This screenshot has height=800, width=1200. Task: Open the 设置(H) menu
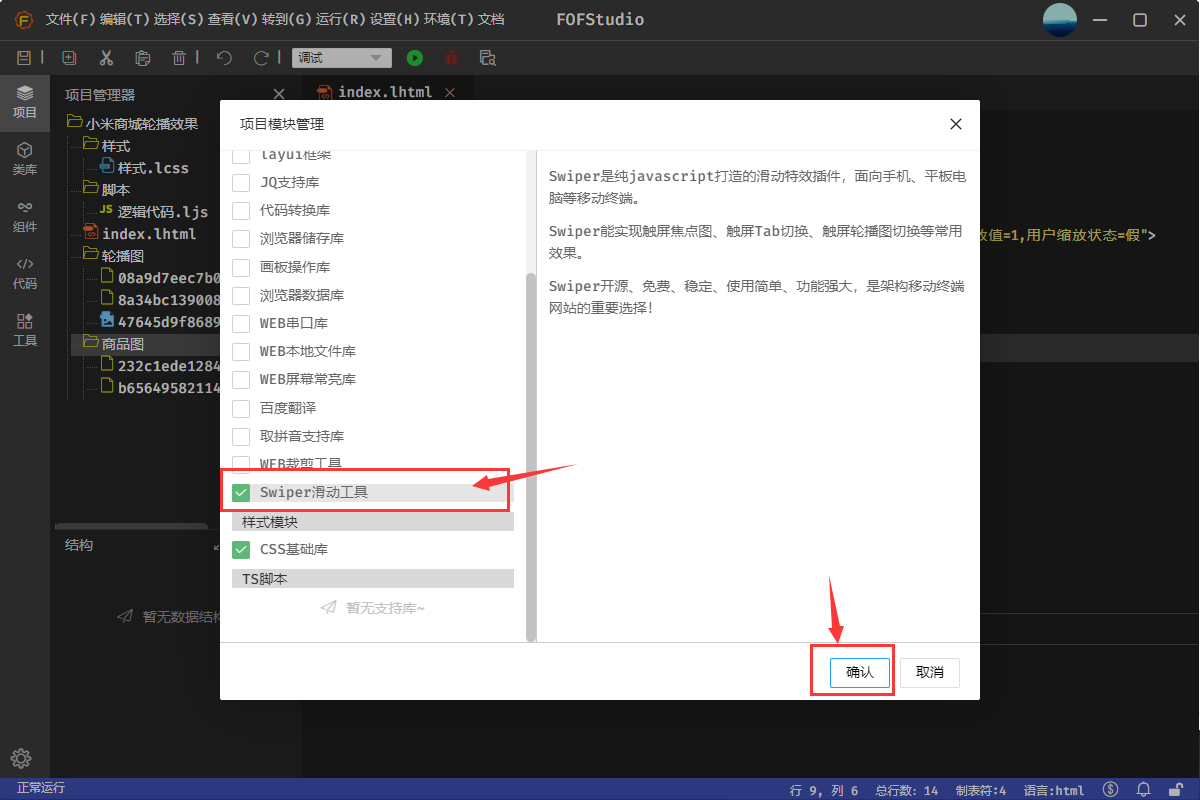(x=395, y=20)
